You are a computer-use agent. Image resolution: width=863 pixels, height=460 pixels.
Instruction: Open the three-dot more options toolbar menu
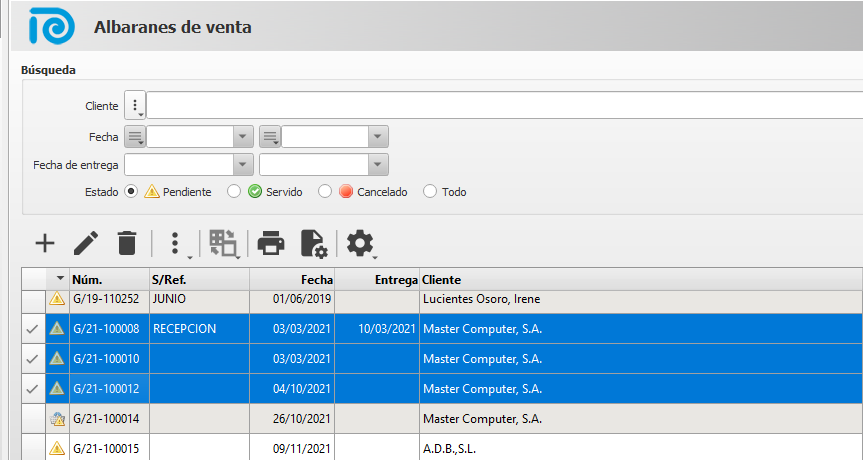pyautogui.click(x=176, y=243)
